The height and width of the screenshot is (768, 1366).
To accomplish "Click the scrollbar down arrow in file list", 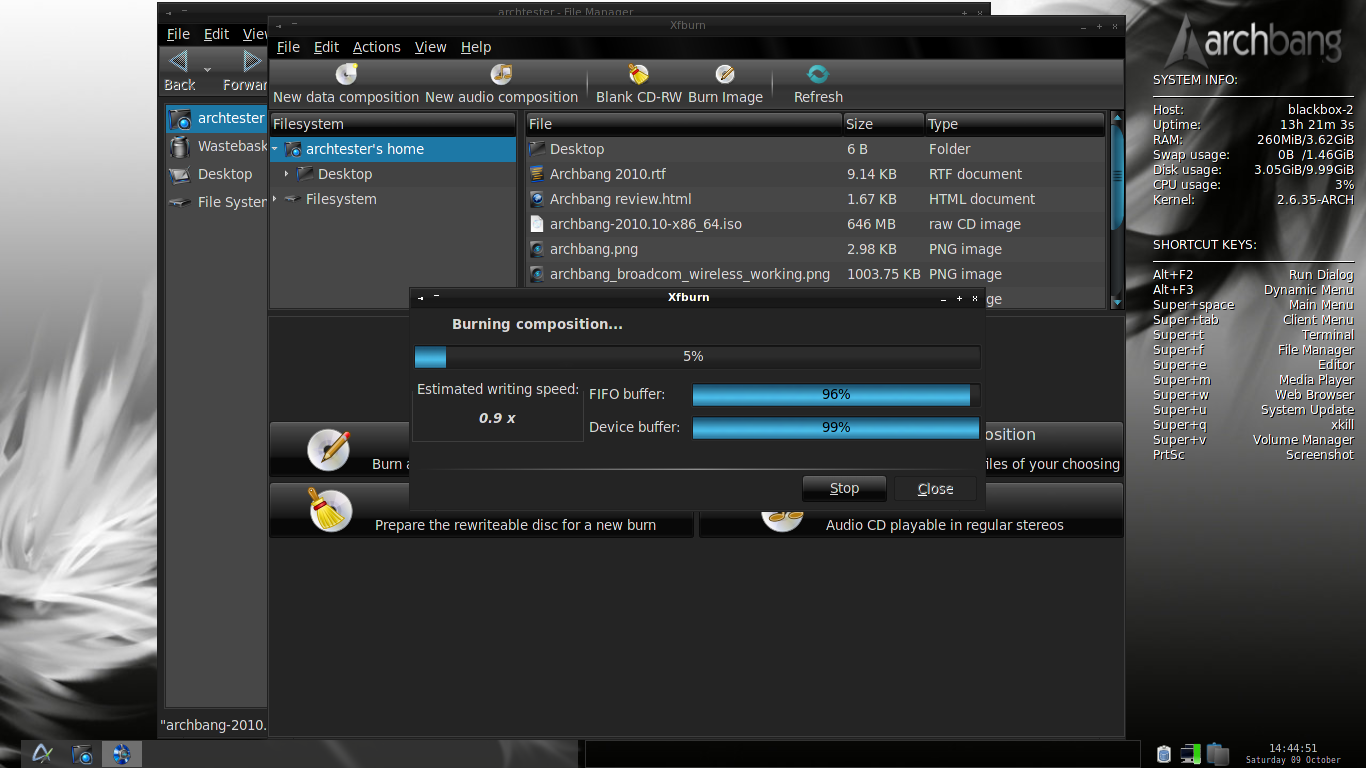I will (x=1116, y=301).
